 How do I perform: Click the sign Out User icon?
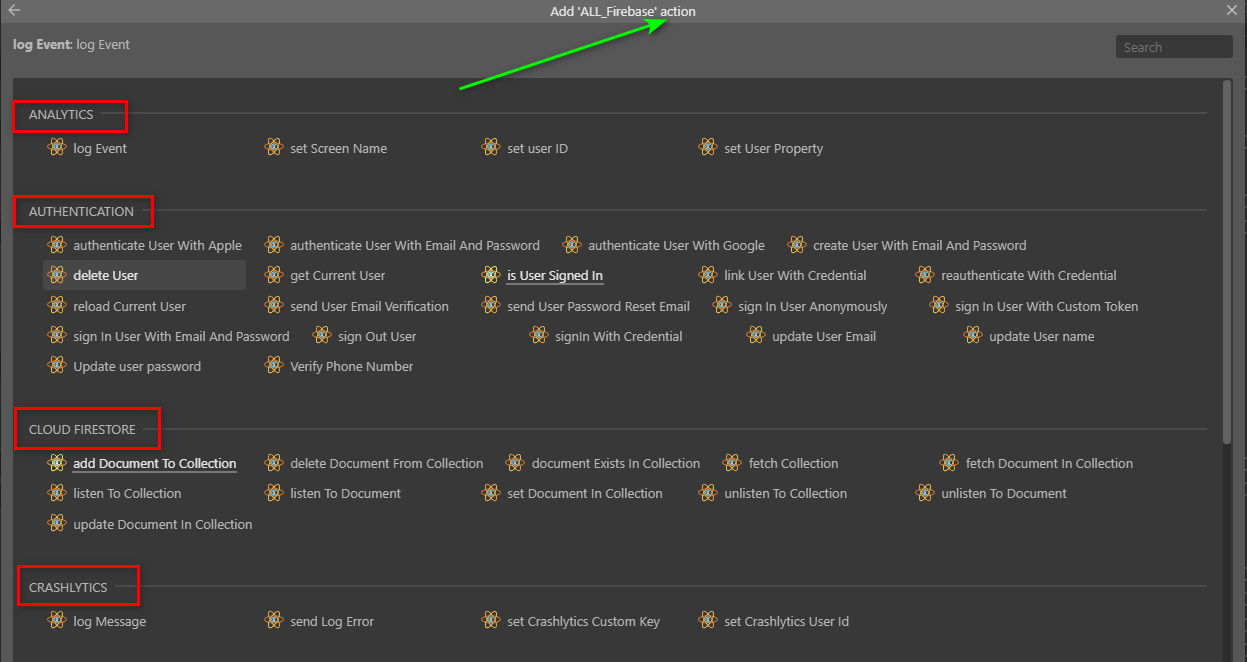(322, 336)
